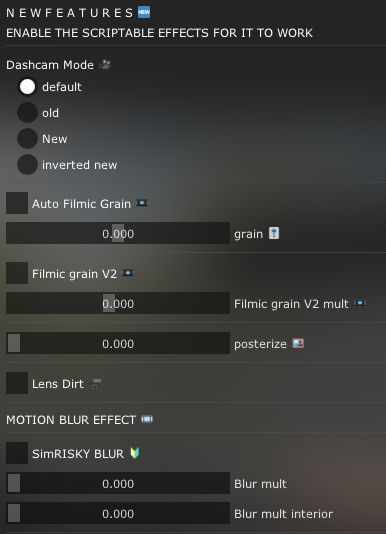Select the default dashcam mode radio
The height and width of the screenshot is (534, 386).
(x=27, y=87)
